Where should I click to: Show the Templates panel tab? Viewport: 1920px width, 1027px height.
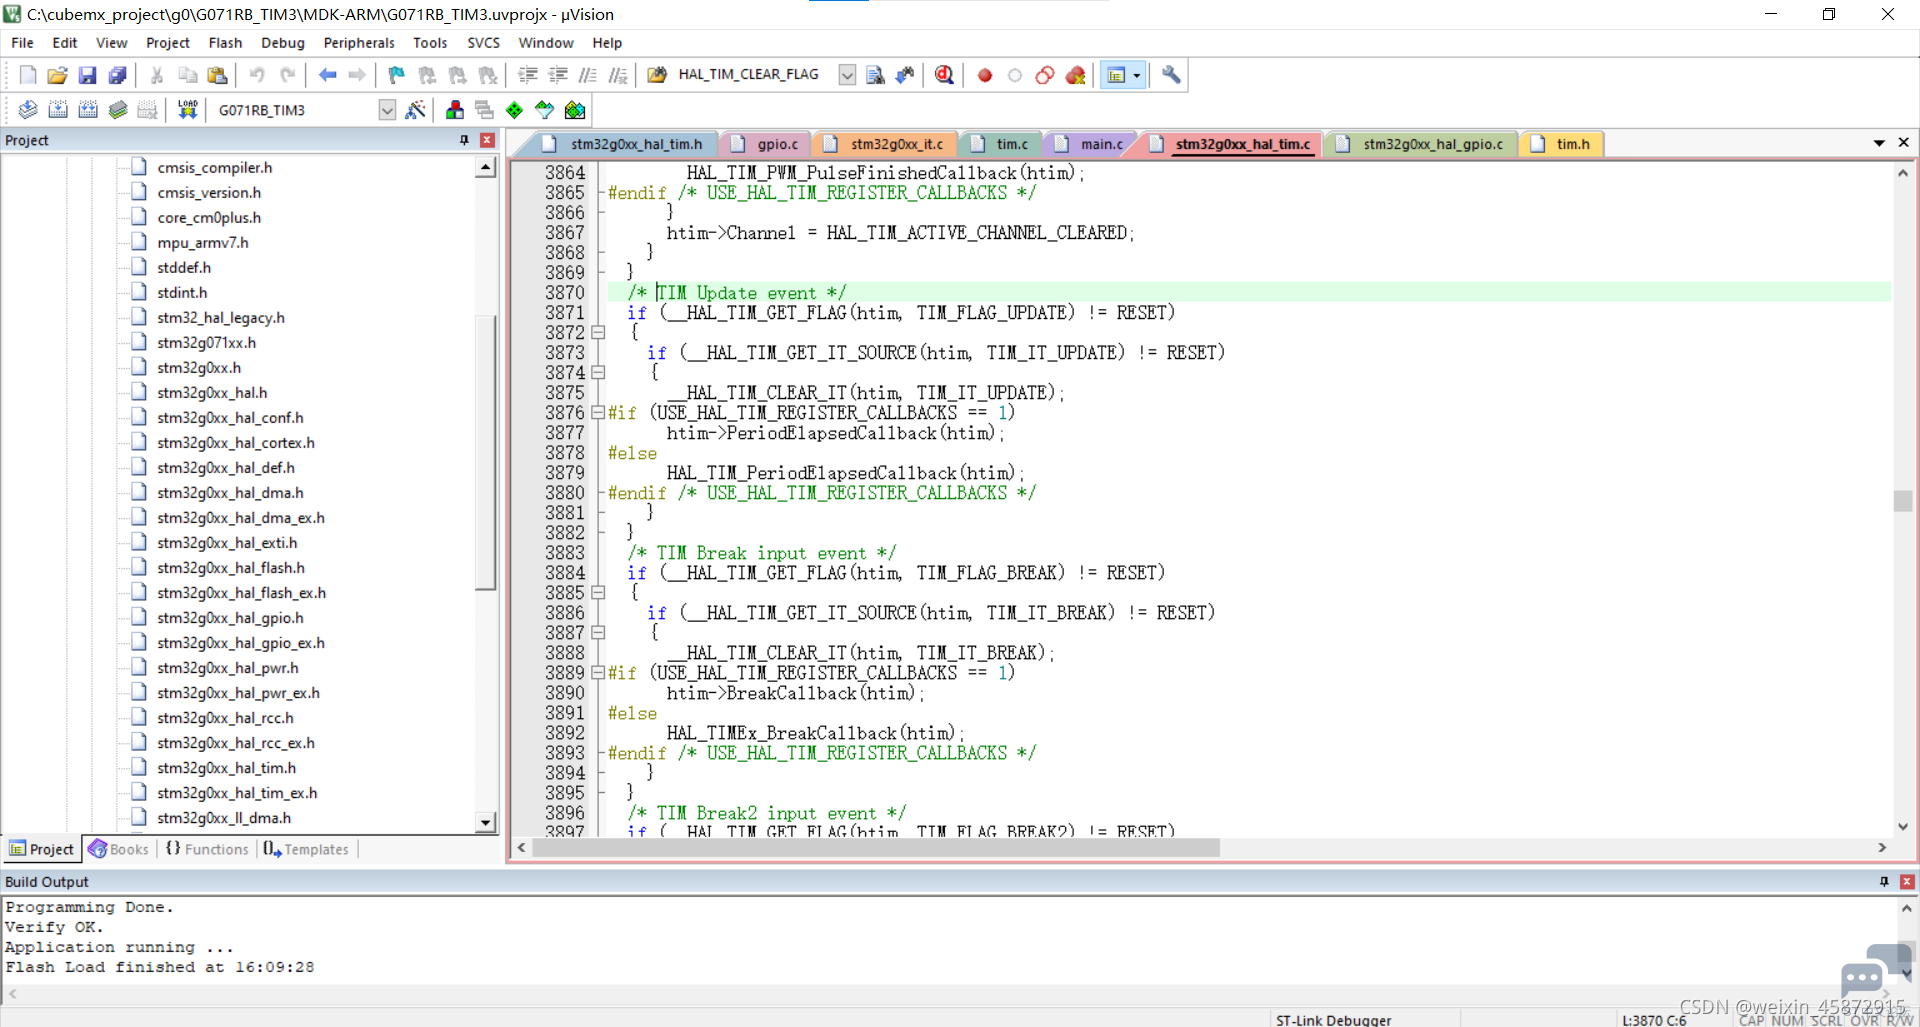coord(306,849)
